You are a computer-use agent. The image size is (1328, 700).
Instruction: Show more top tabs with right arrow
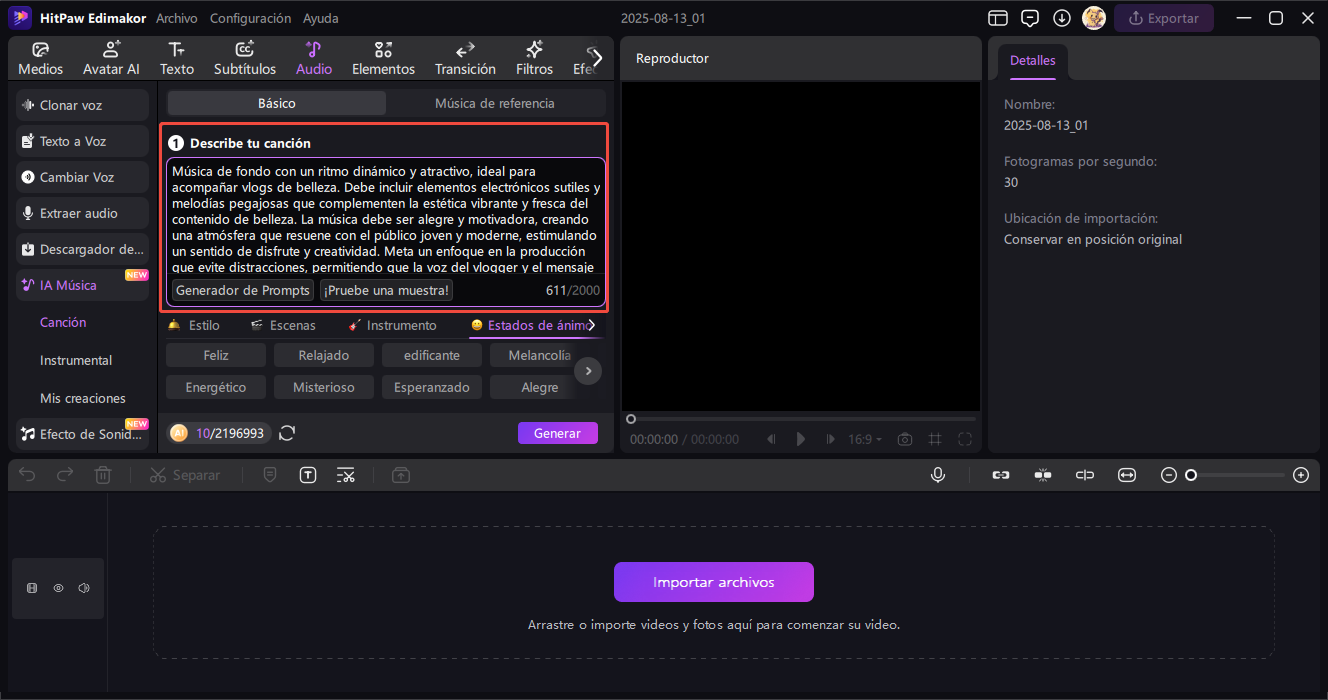tap(597, 58)
